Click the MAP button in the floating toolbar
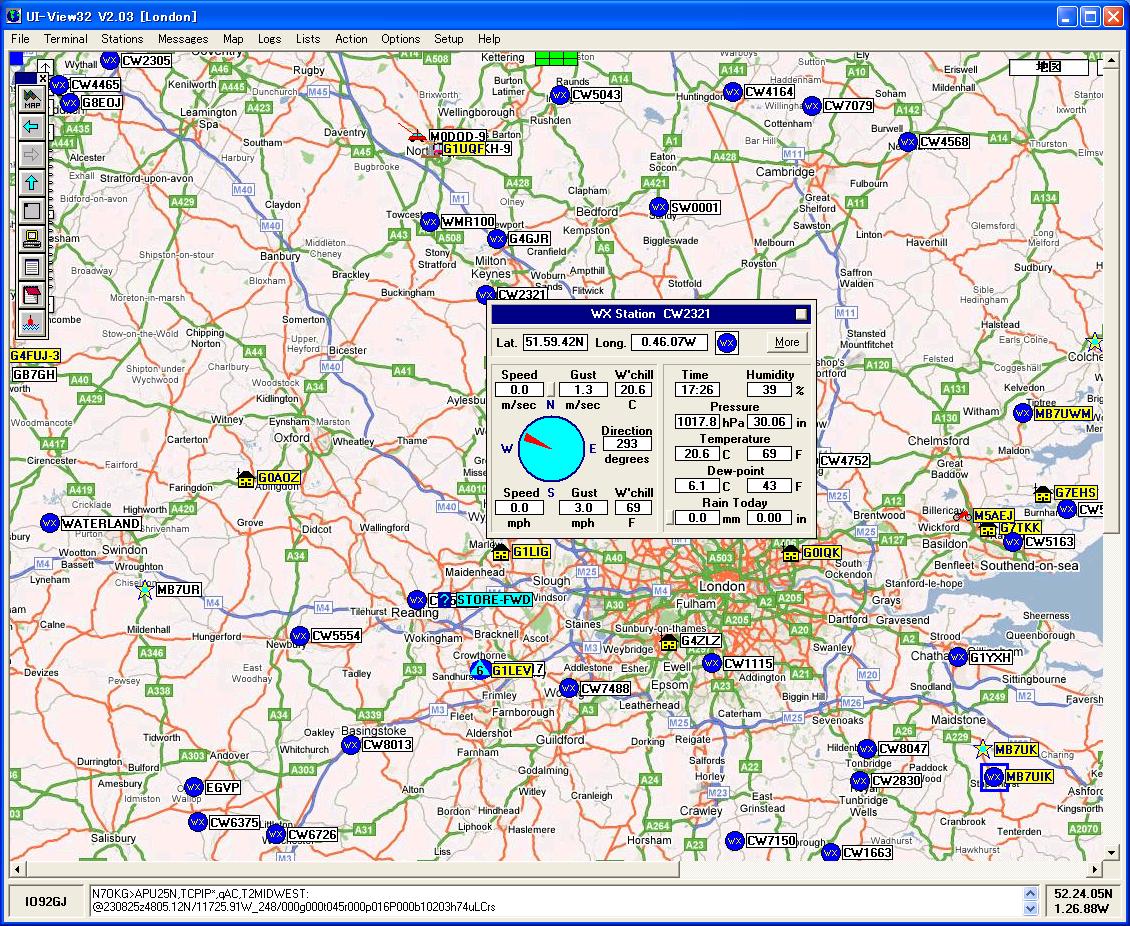This screenshot has height=926, width=1130. [x=32, y=99]
